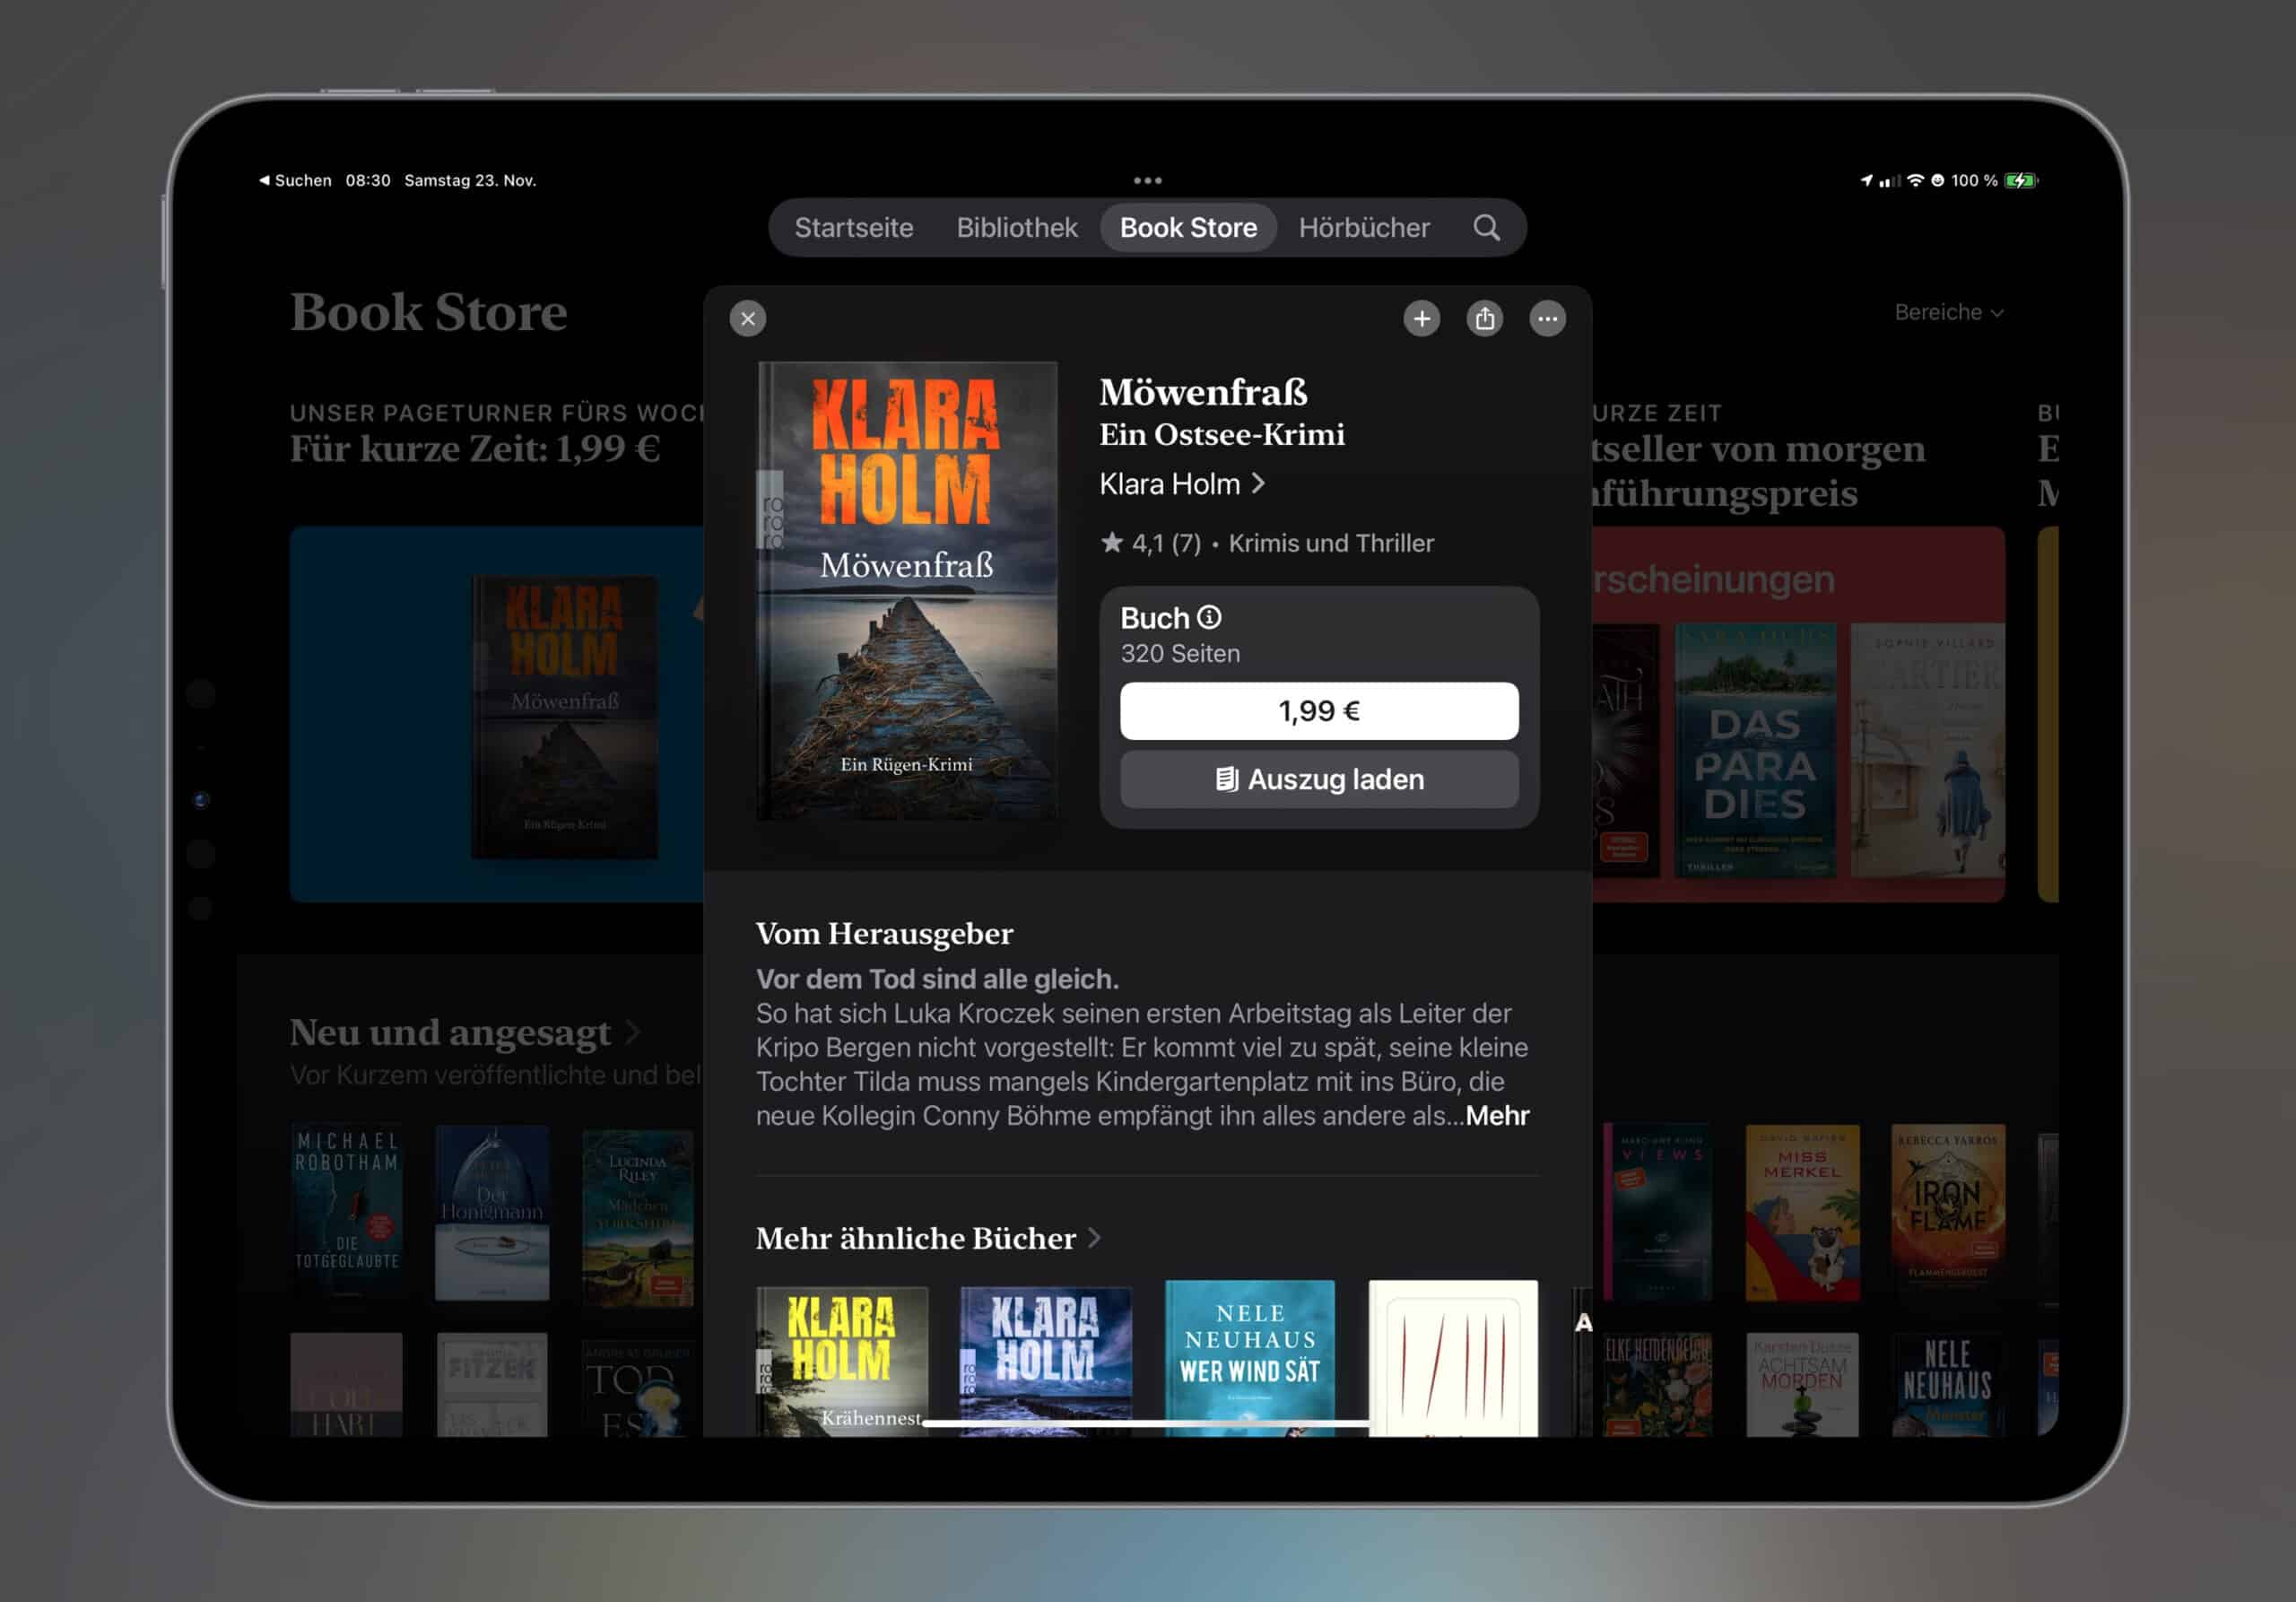Tap the large Möwenfraß cover in sheet
This screenshot has width=2296, height=1602.
pos(907,591)
